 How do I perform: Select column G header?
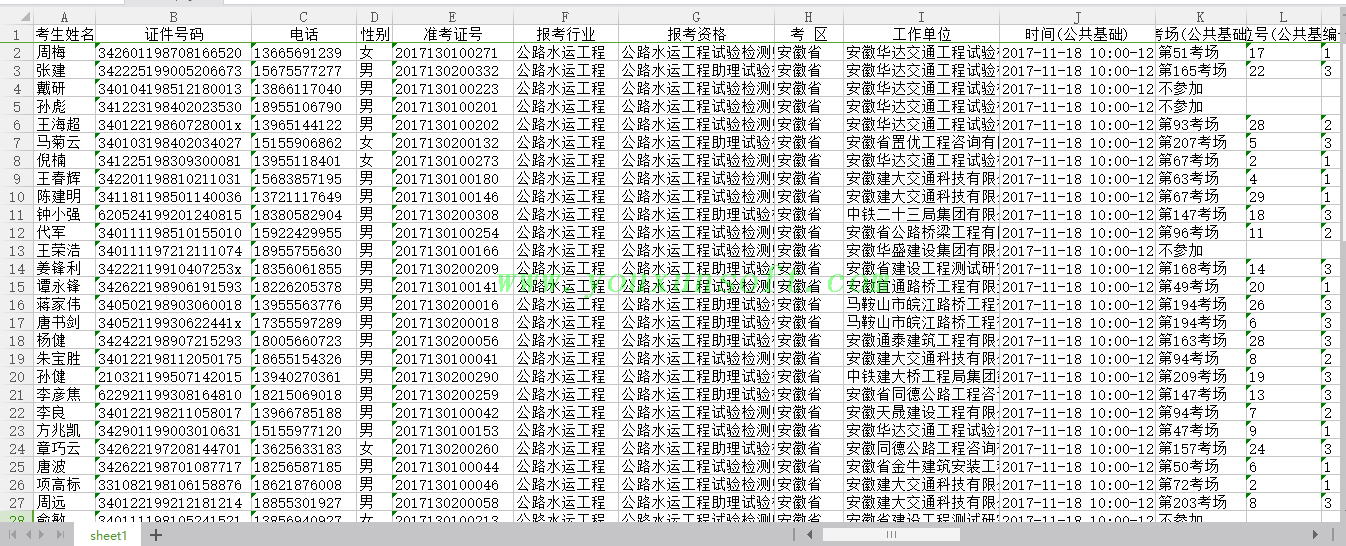696,17
